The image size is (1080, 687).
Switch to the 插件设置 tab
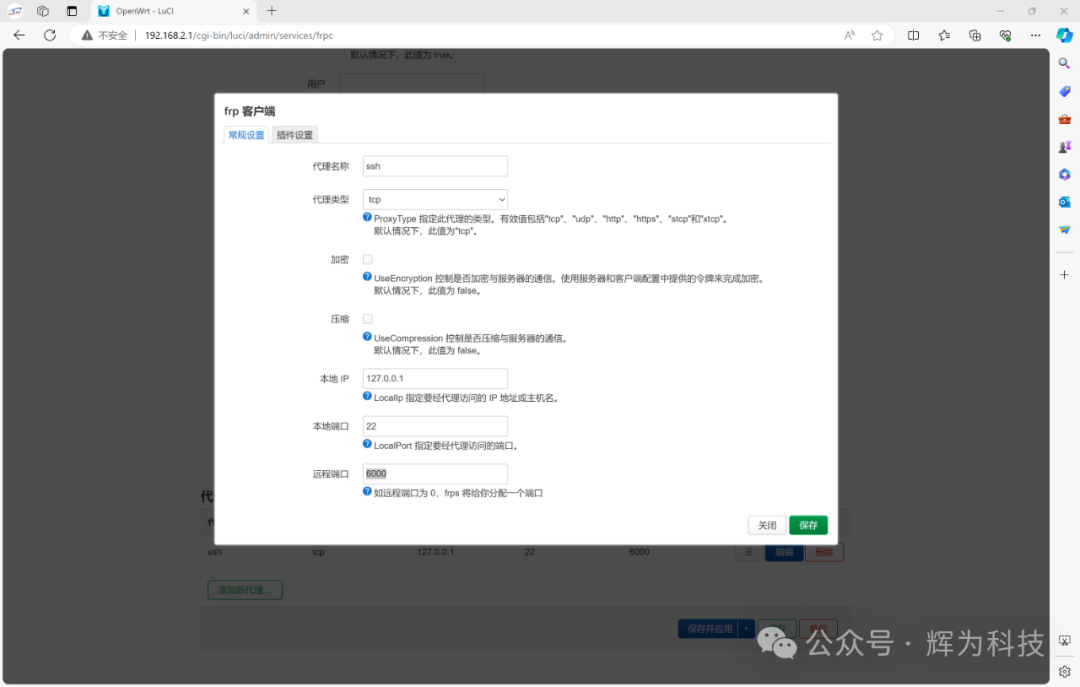294,133
